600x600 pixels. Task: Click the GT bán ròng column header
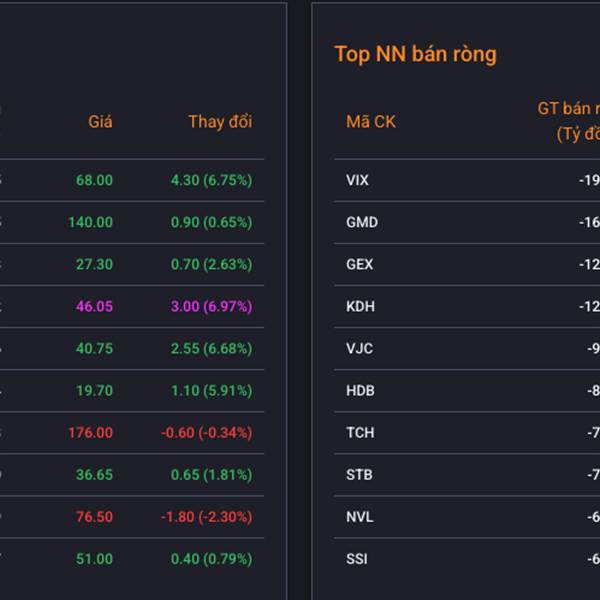coord(570,110)
